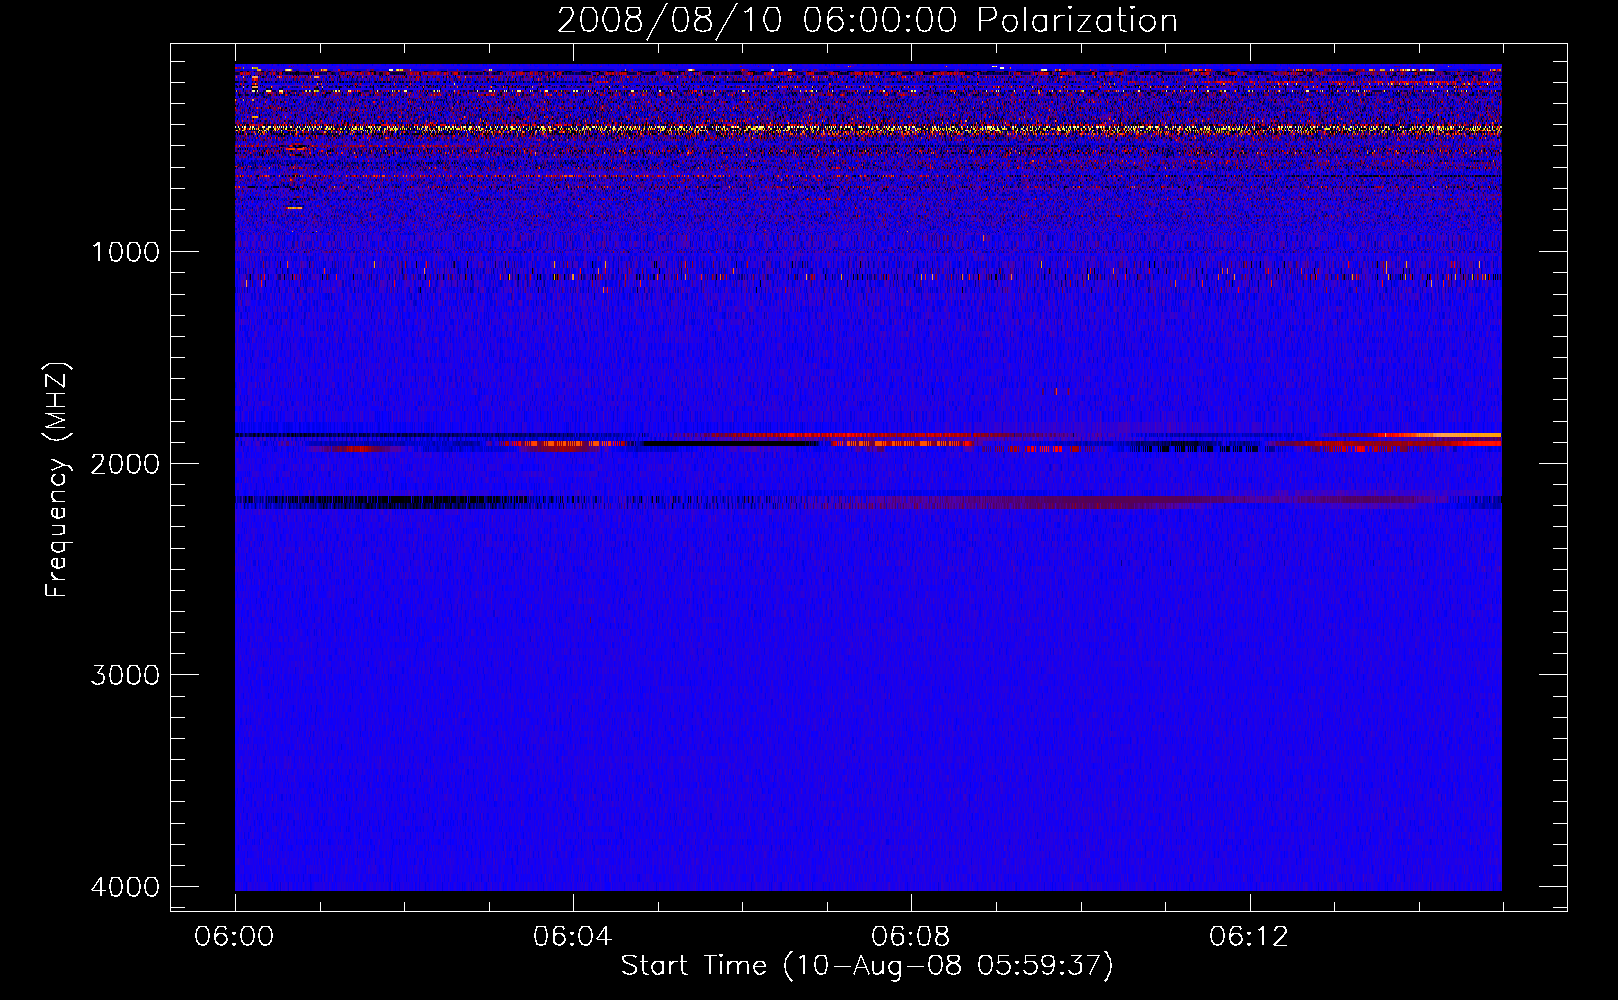Click the 06:08 time tick label
The width and height of the screenshot is (1618, 1000).
point(911,937)
